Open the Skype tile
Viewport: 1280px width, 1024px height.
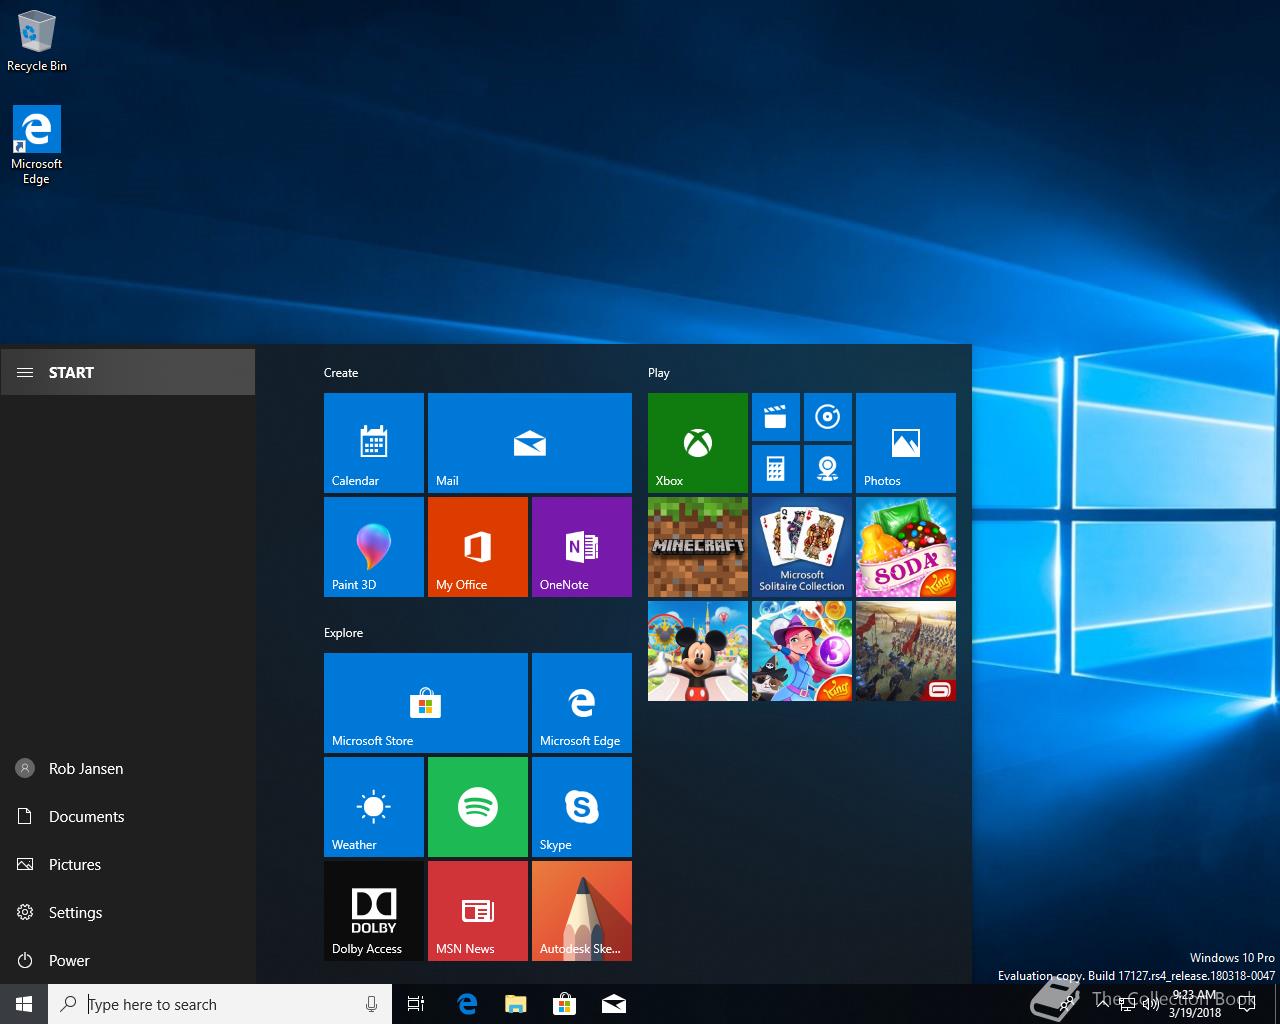pyautogui.click(x=582, y=807)
